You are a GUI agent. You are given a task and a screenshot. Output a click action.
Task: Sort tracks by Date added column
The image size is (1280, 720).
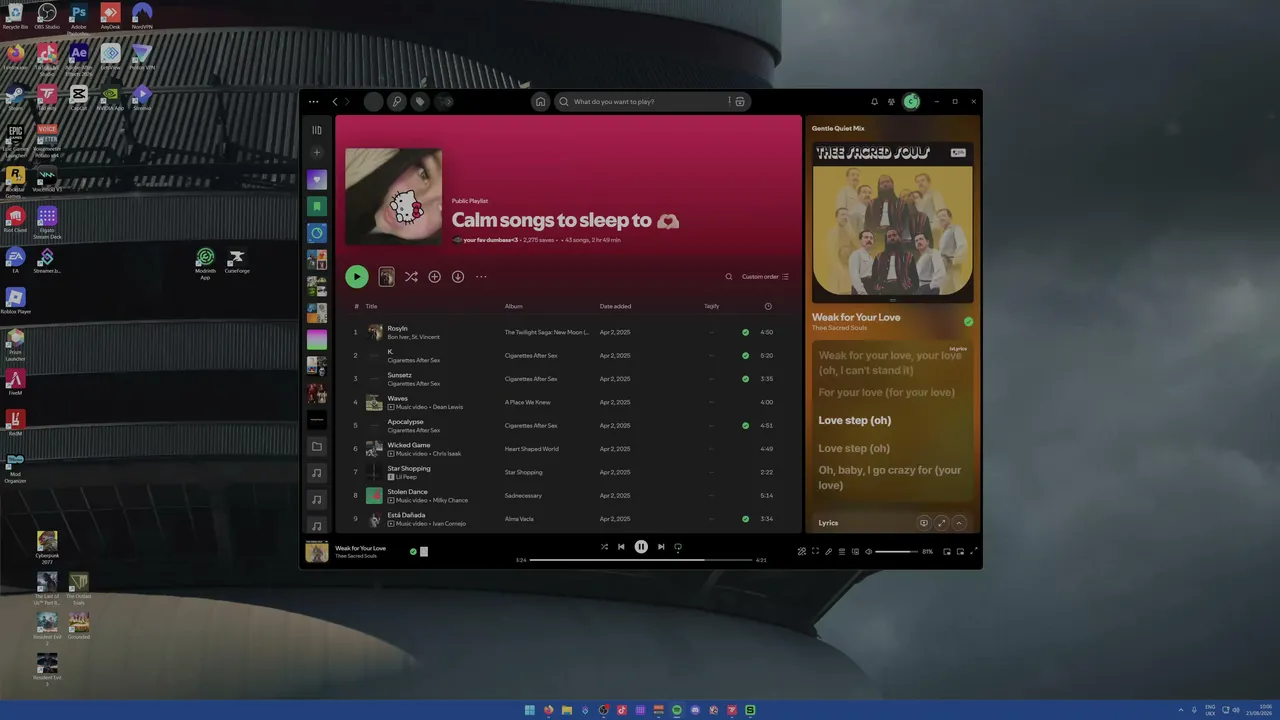click(x=616, y=306)
